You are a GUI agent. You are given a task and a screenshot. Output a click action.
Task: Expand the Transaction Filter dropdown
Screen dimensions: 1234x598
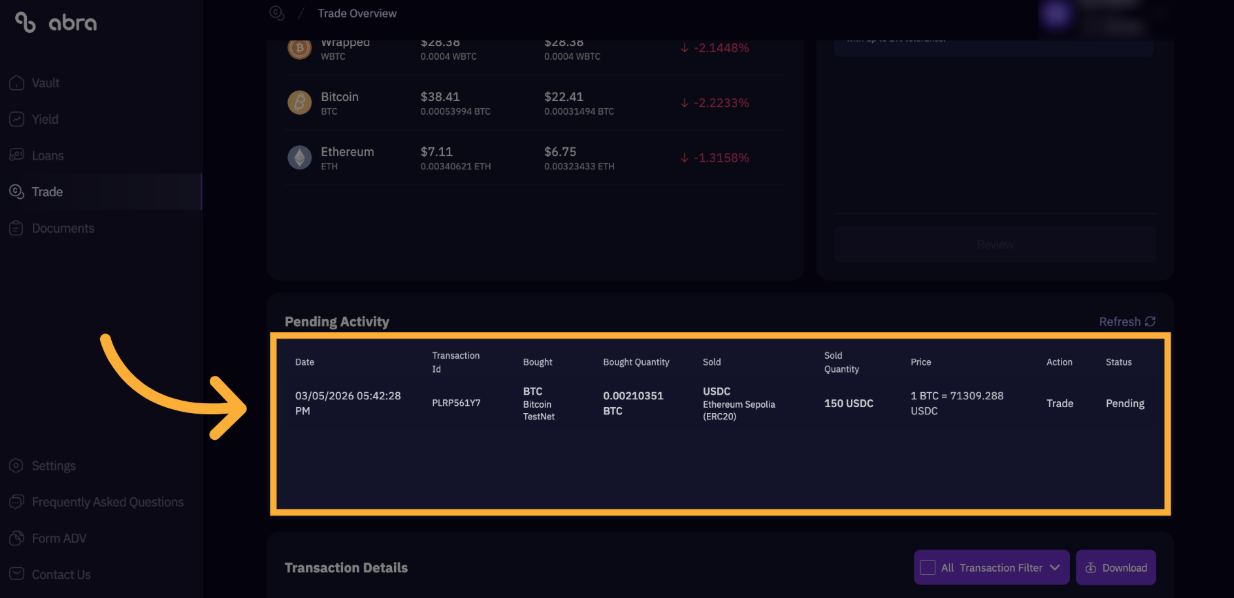(992, 567)
